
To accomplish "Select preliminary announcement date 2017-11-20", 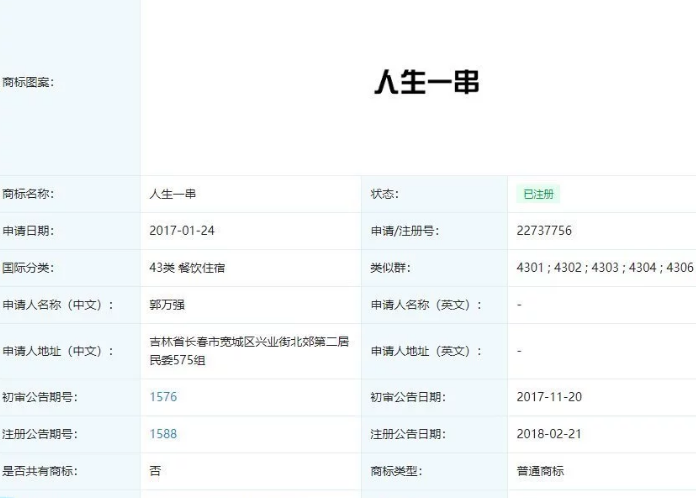I will 549,397.
